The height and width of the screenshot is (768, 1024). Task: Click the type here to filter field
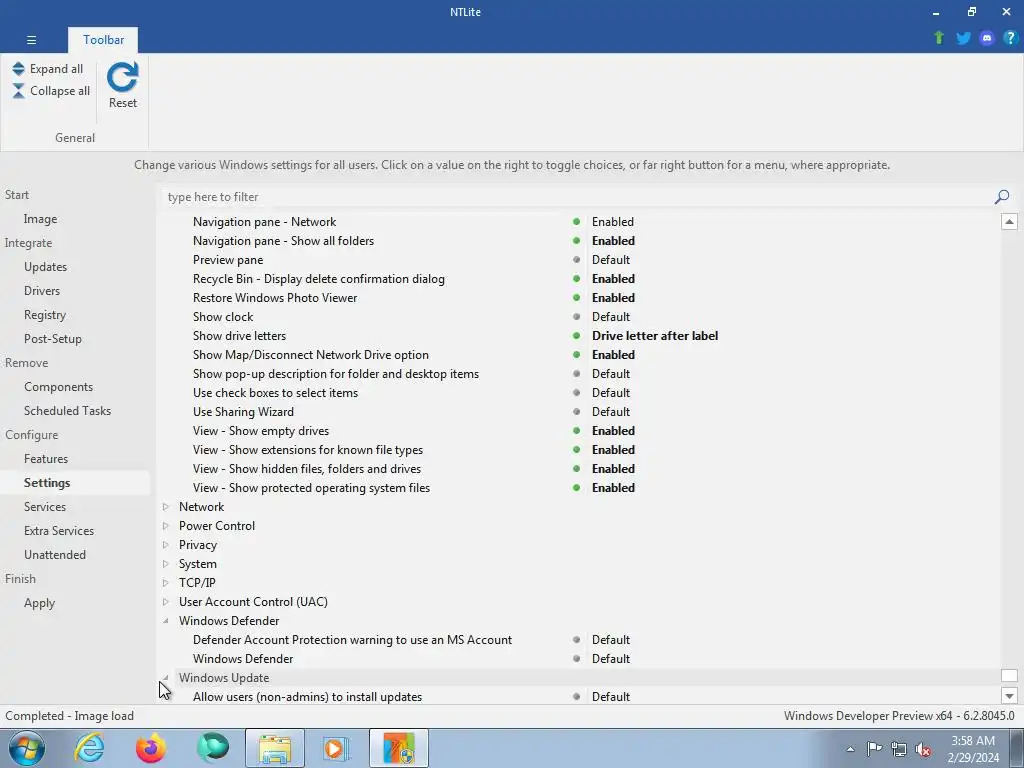tap(577, 197)
